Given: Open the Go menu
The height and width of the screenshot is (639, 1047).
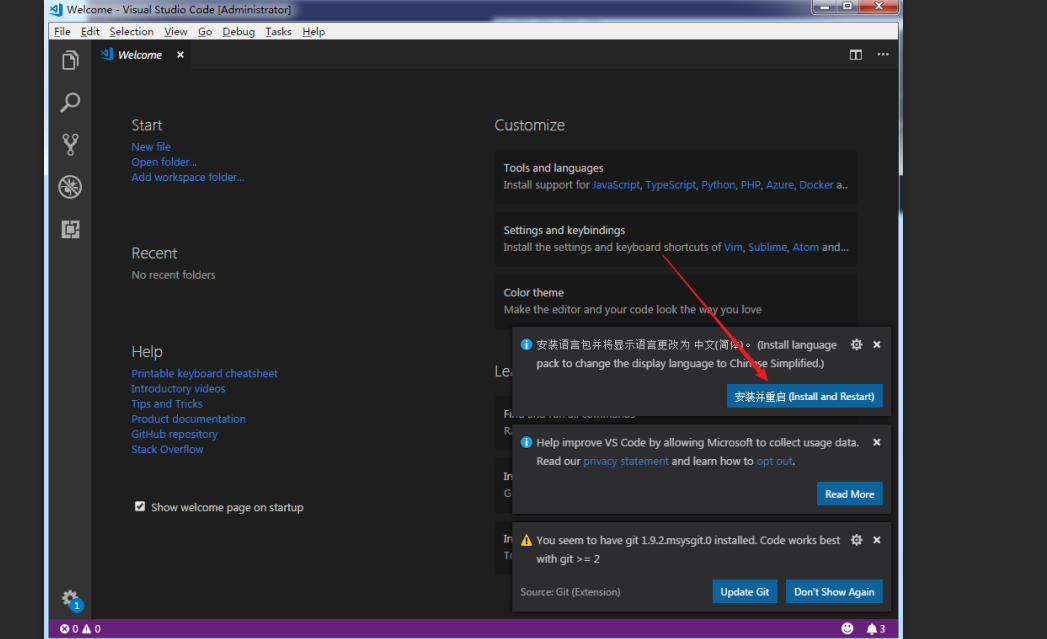Looking at the screenshot, I should click(x=205, y=31).
